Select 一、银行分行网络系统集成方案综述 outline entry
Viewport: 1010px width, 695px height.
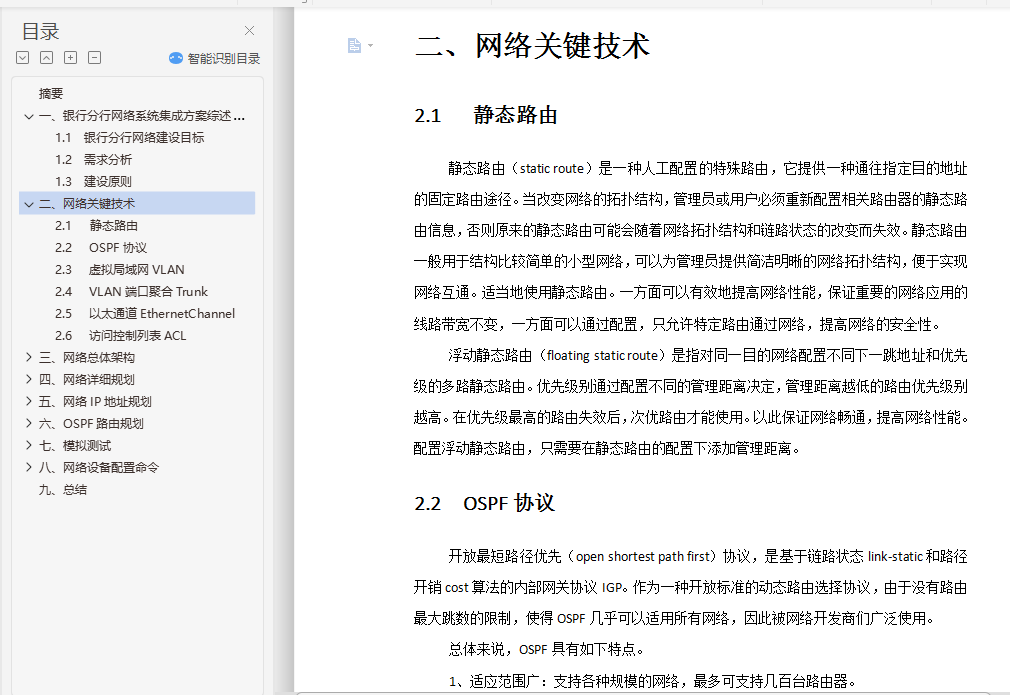tap(142, 116)
